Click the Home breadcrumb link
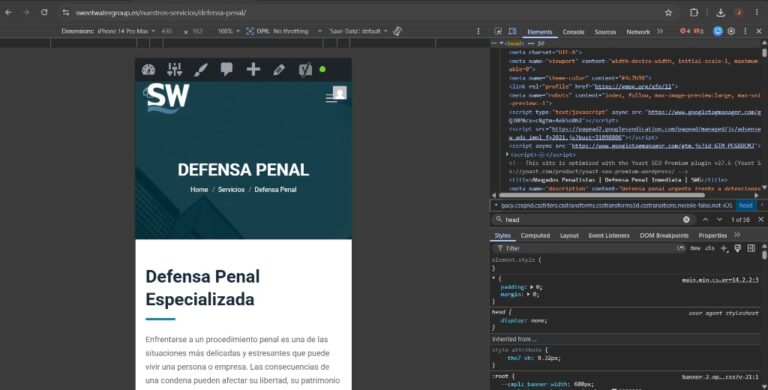Viewport: 768px width, 390px height. tap(199, 189)
